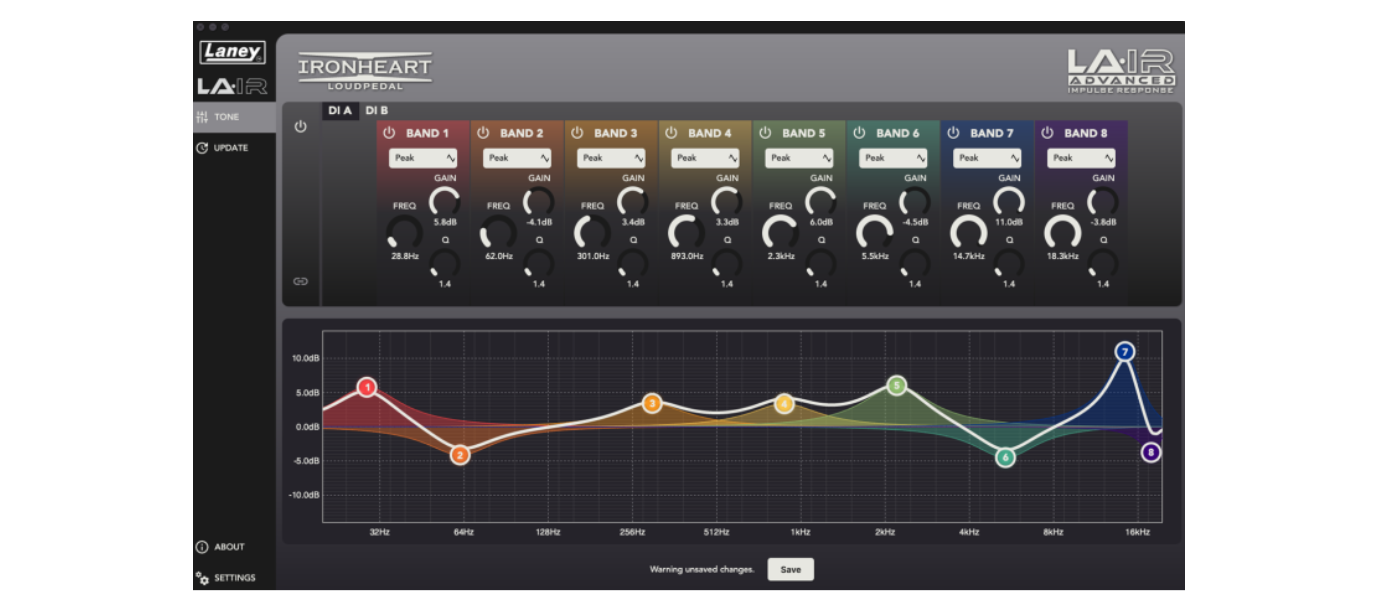The image size is (1400, 600).
Task: Open Band 1 Peak filter type dropdown
Action: pos(424,158)
